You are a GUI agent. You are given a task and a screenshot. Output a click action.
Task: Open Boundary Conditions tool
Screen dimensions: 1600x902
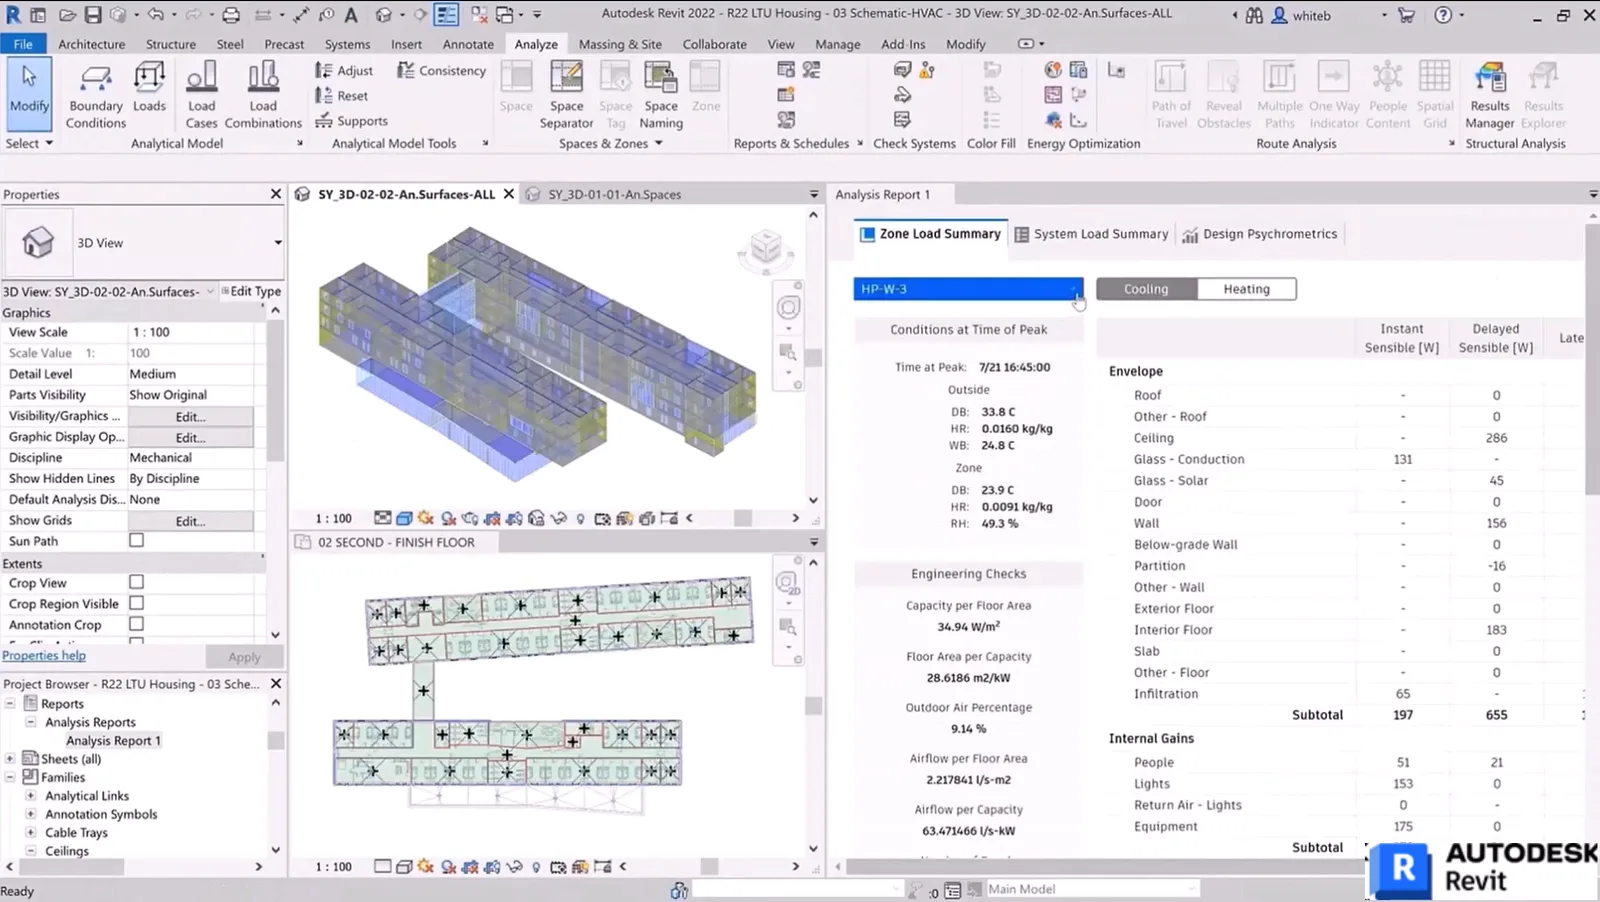[x=95, y=96]
